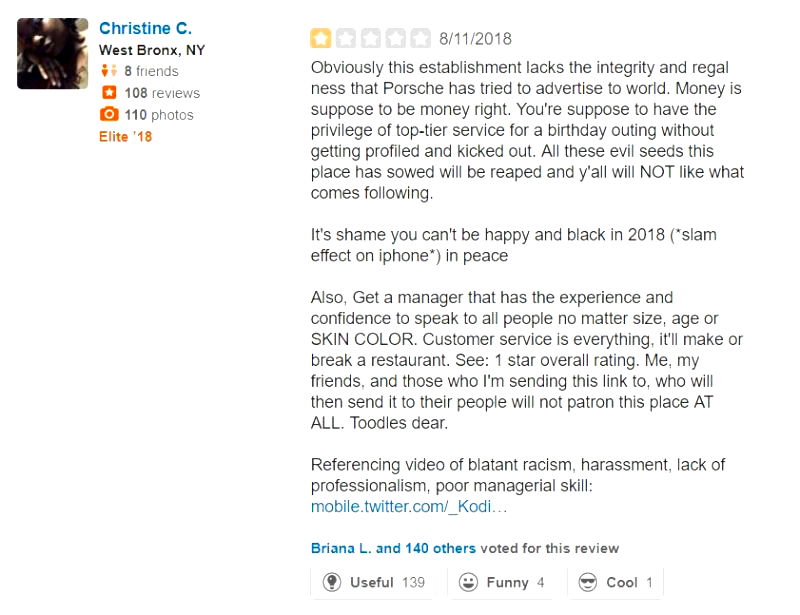
Task: Click the Elite '18 badge
Action: pos(125,137)
